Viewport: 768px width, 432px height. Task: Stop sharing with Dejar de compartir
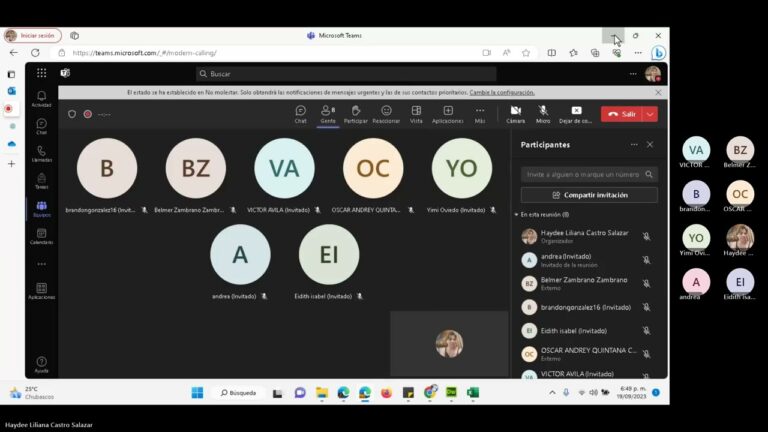pos(576,114)
